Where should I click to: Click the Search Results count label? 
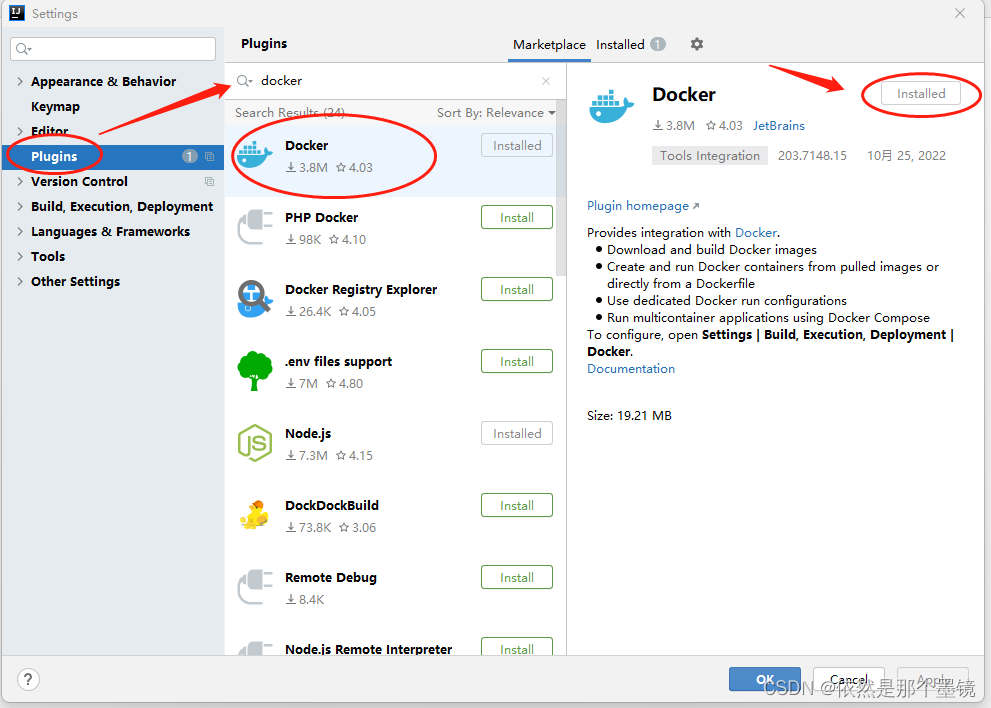[290, 113]
